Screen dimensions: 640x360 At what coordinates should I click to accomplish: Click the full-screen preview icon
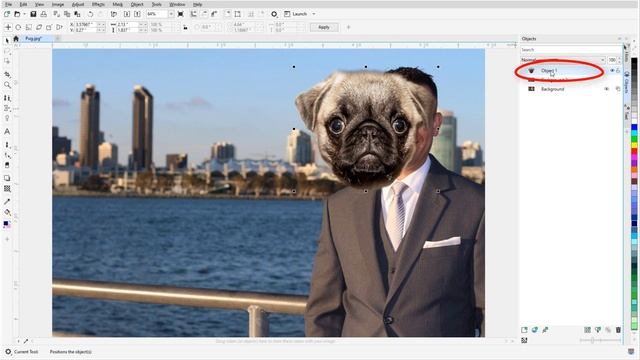click(x=180, y=14)
